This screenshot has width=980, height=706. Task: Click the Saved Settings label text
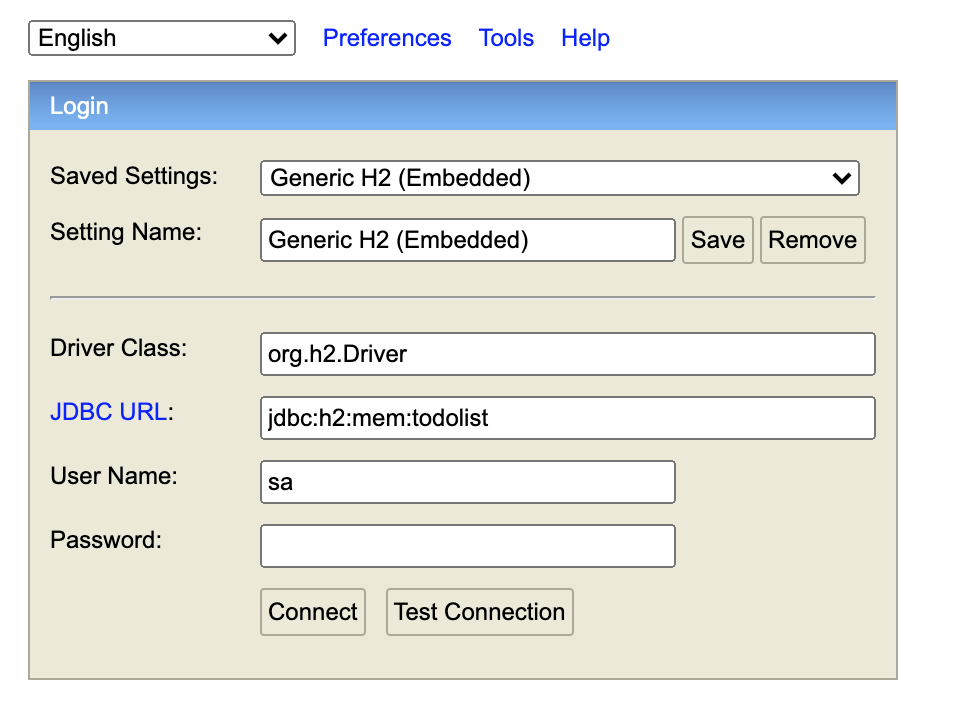coord(134,177)
